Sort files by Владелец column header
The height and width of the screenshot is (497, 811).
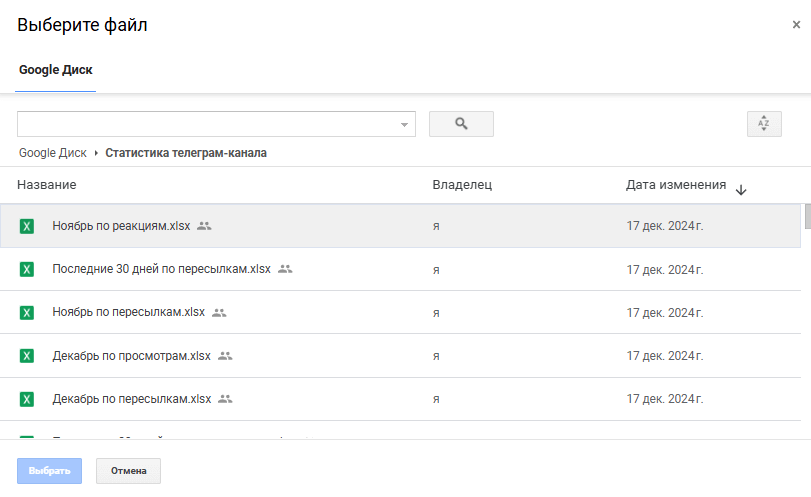461,185
